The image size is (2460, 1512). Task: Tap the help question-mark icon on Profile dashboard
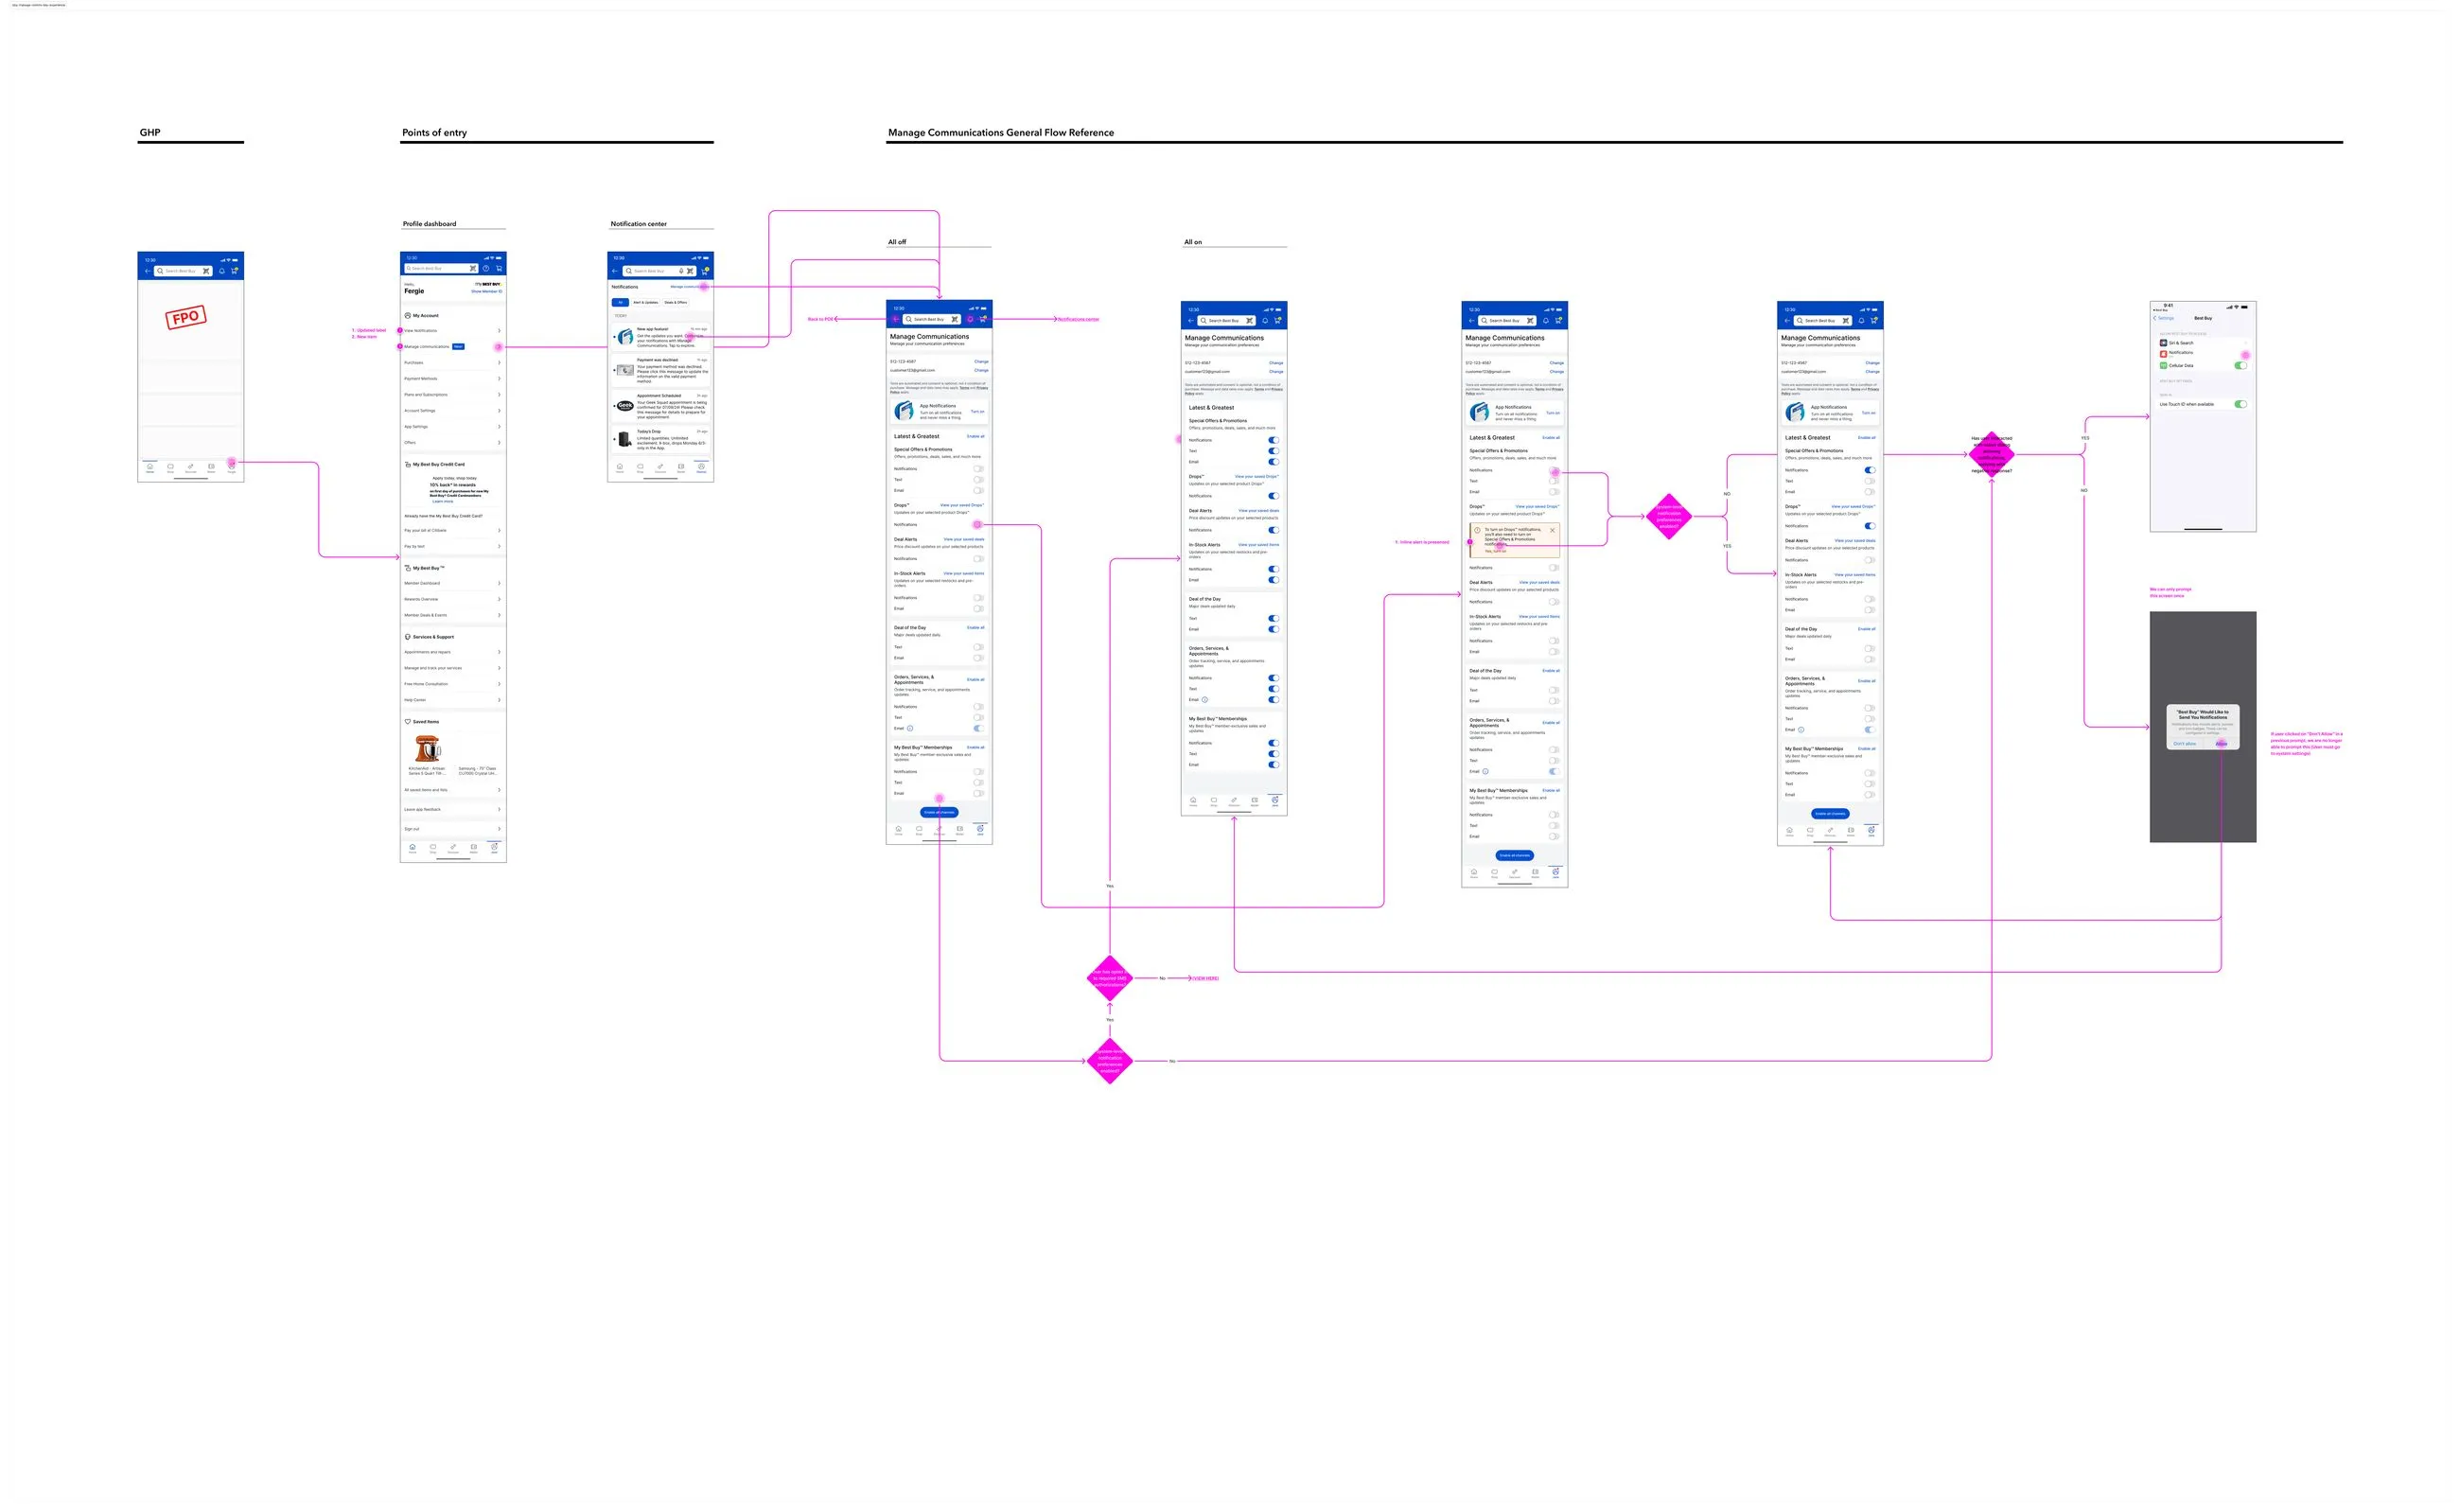tap(486, 268)
